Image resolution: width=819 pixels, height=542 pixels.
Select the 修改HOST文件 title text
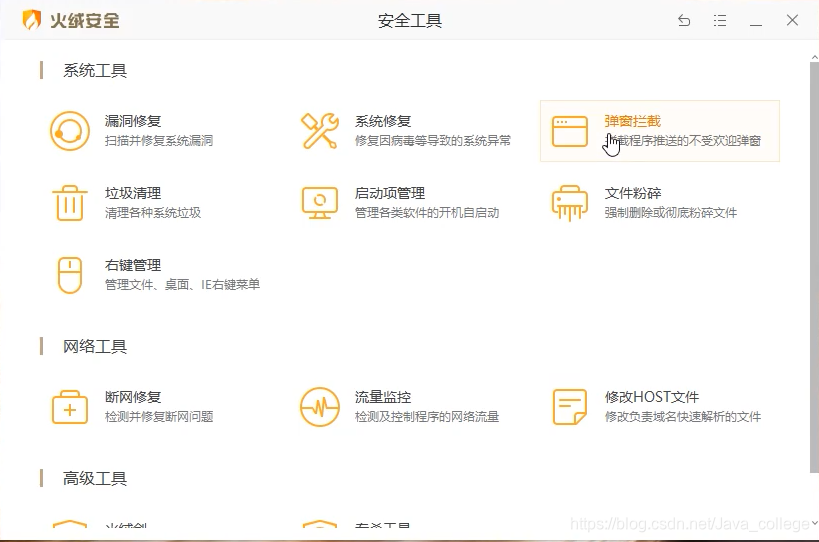point(652,397)
